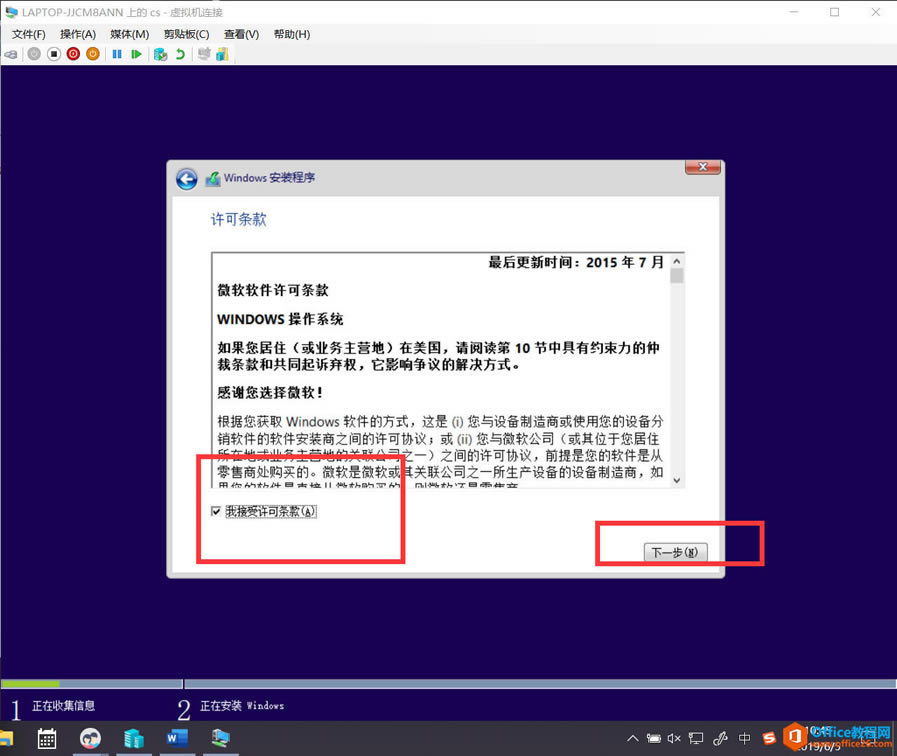This screenshot has height=756, width=897.
Task: Click the pen/link tray icon
Action: pyautogui.click(x=720, y=738)
